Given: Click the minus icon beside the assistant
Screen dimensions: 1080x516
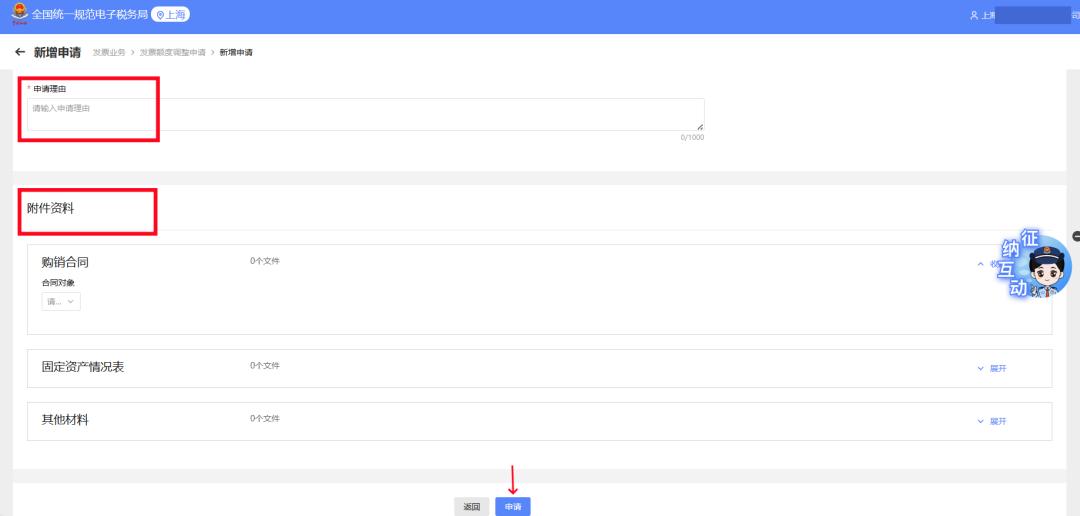Looking at the screenshot, I should click(x=1076, y=236).
